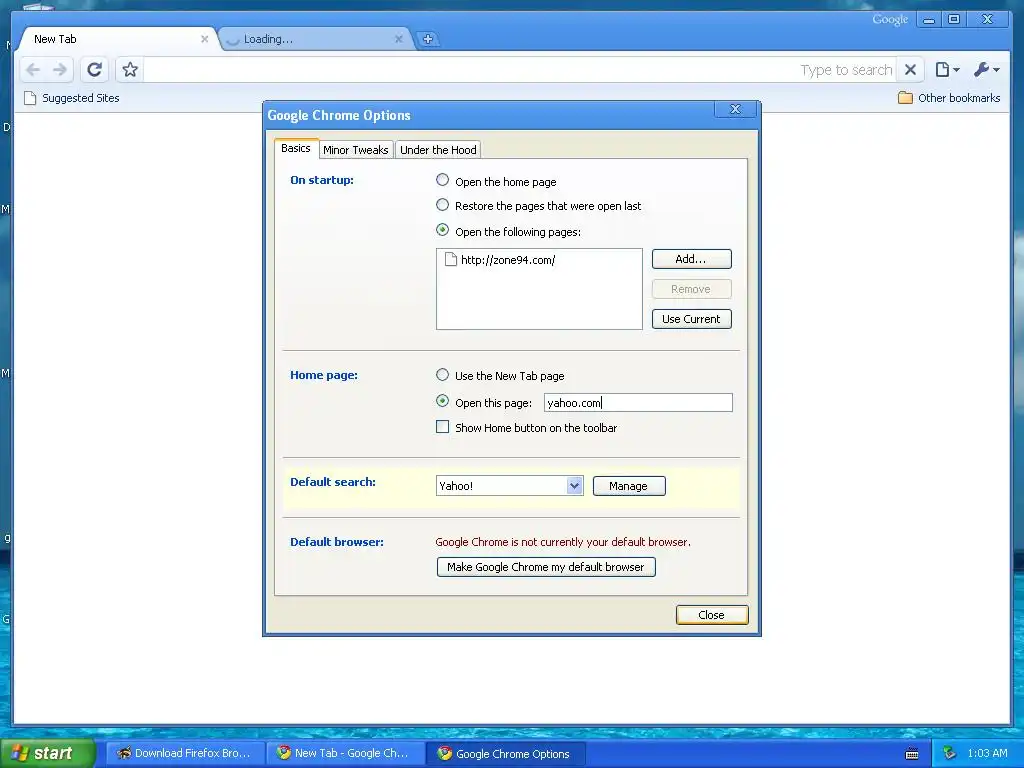The height and width of the screenshot is (768, 1024).
Task: Click the keyboard icon in system tray
Action: pos(912,754)
